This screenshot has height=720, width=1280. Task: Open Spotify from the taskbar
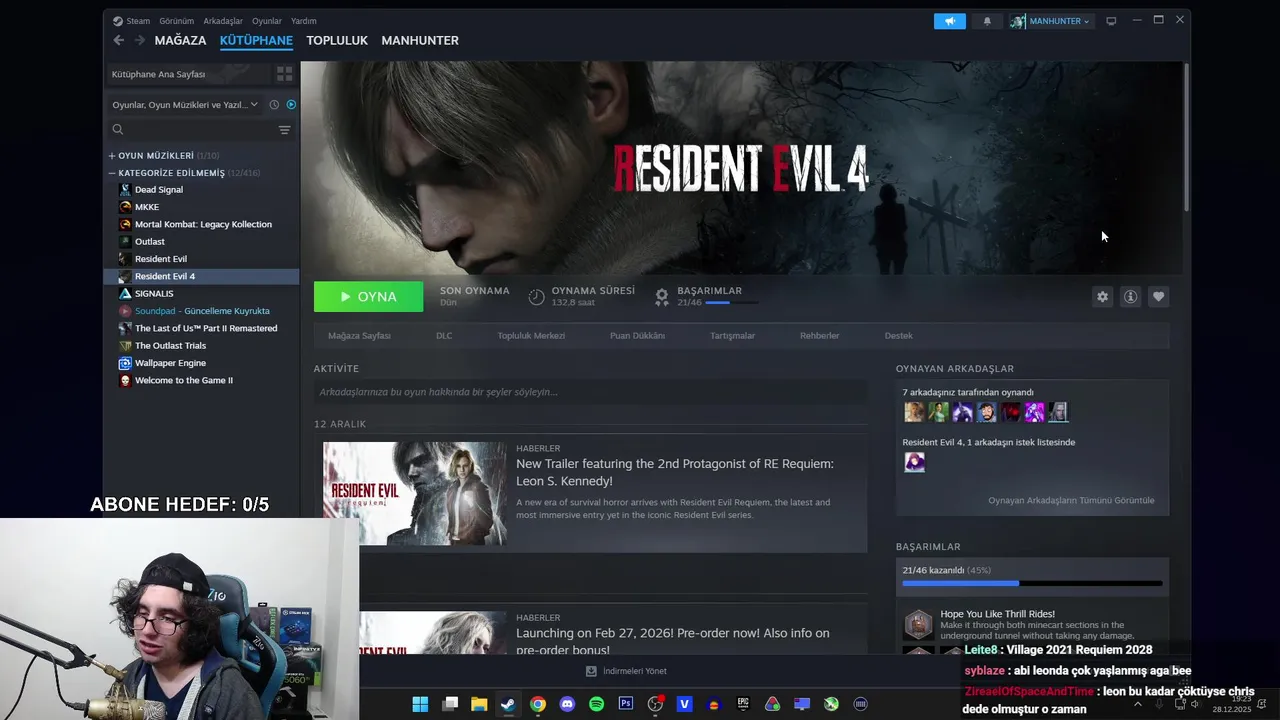click(x=597, y=704)
